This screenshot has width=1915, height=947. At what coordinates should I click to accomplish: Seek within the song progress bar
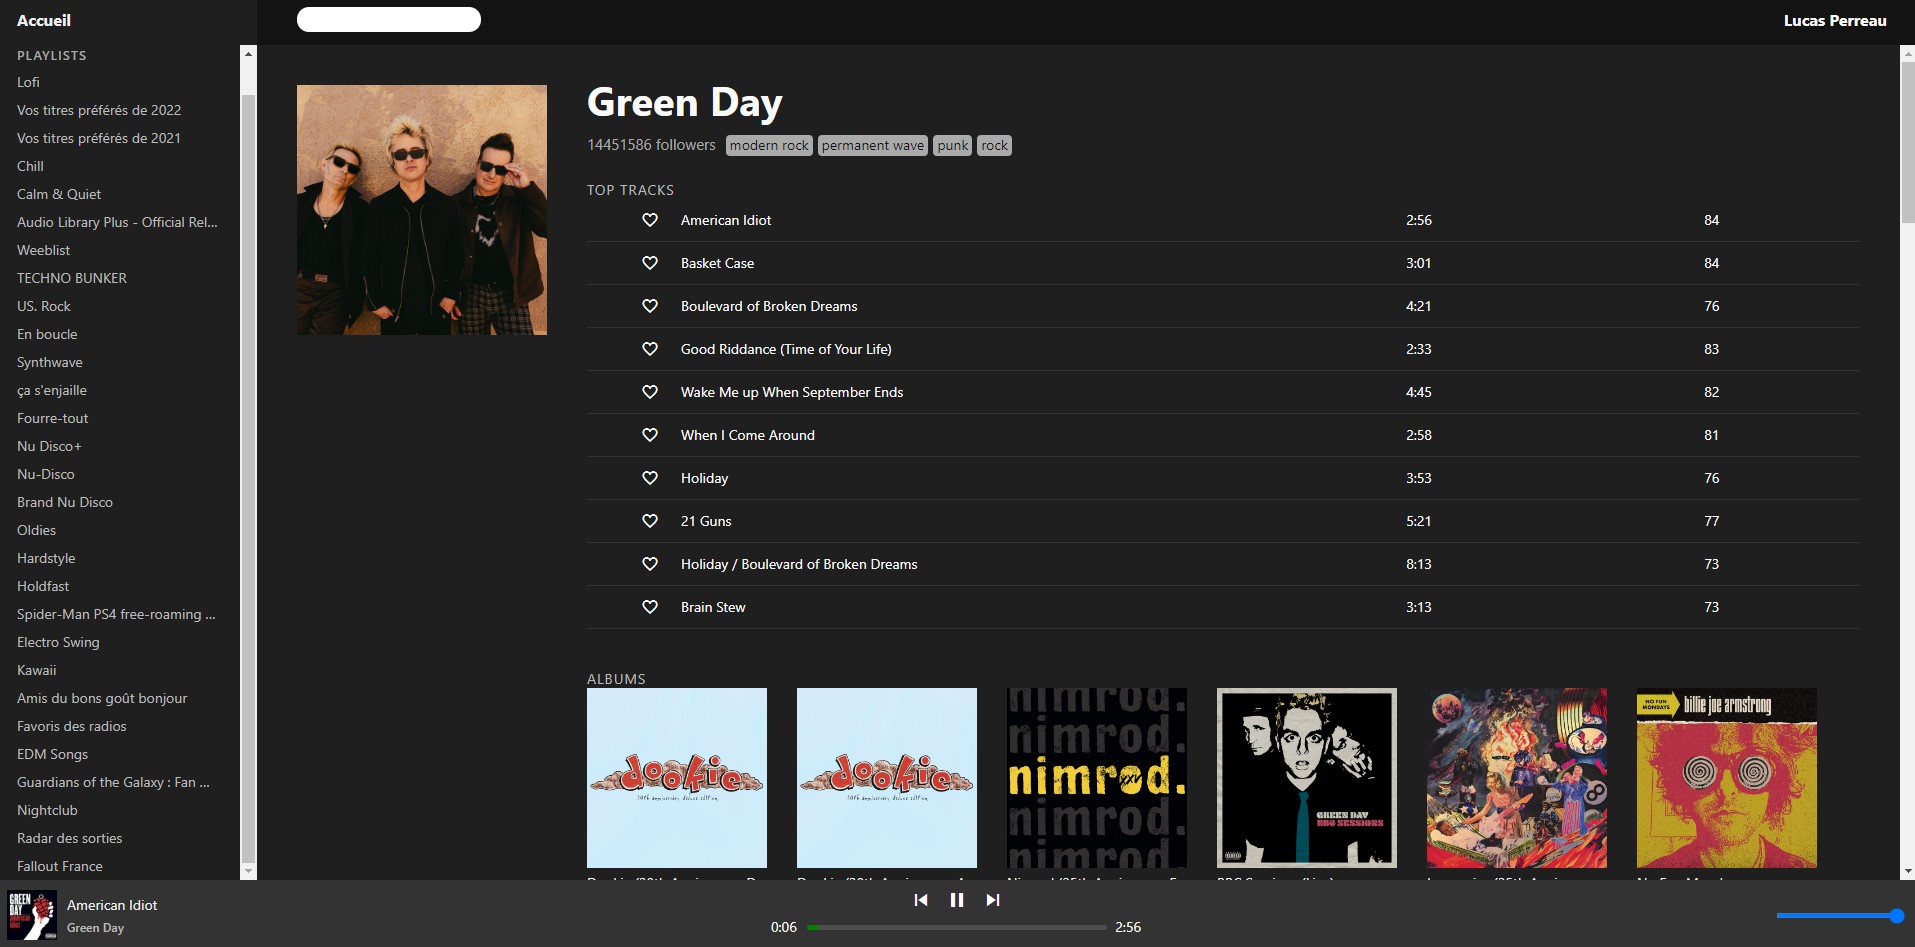pyautogui.click(x=957, y=927)
